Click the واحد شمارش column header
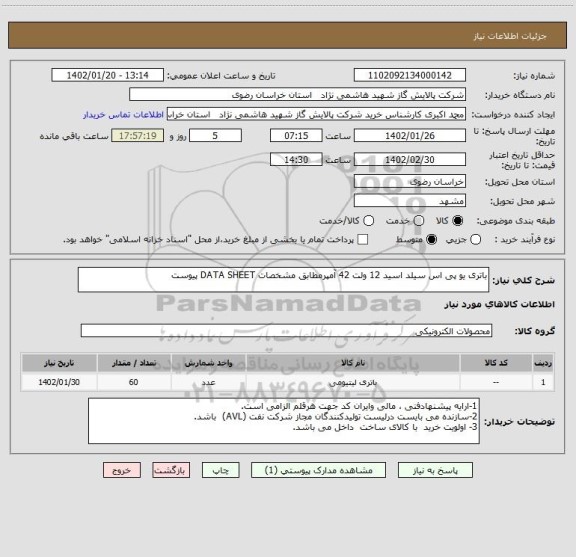This screenshot has height=557, width=576. click(x=209, y=363)
